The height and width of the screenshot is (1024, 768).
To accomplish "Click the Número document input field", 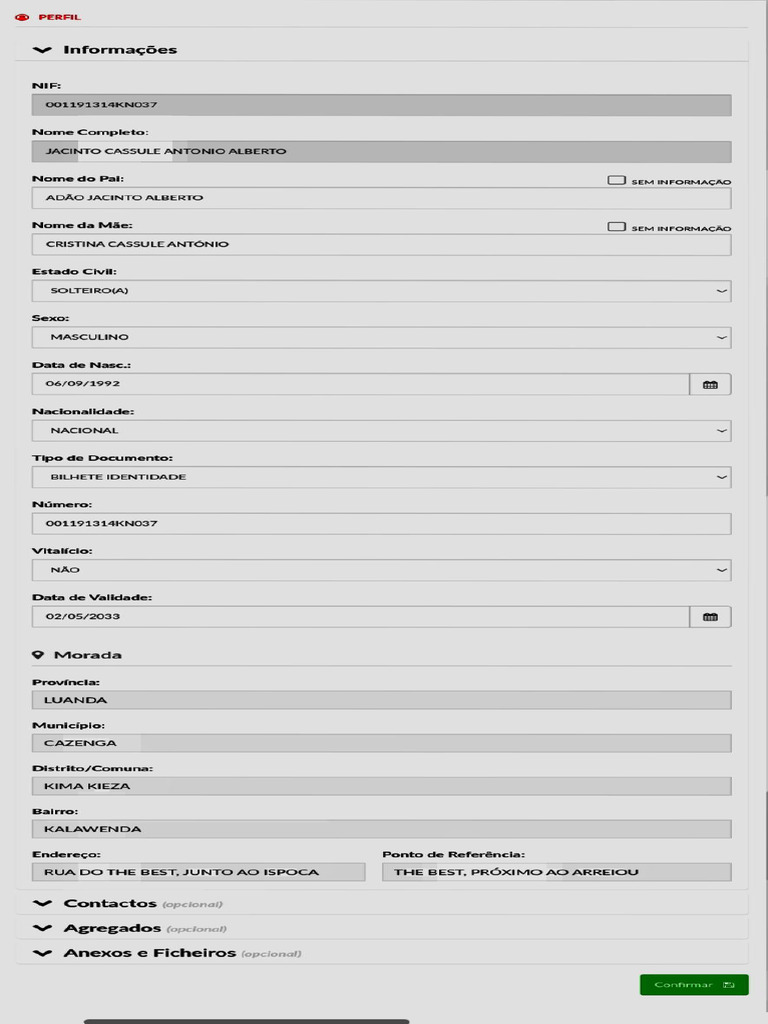I will coord(381,524).
